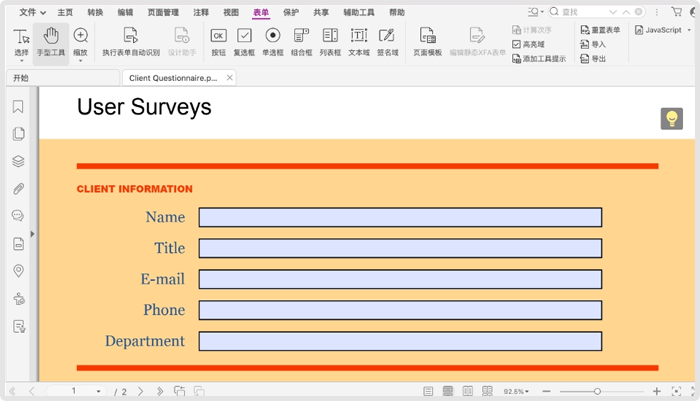Viewport: 700px width, 401px height.
Task: Click the lightbulb hint icon
Action: coord(671,119)
